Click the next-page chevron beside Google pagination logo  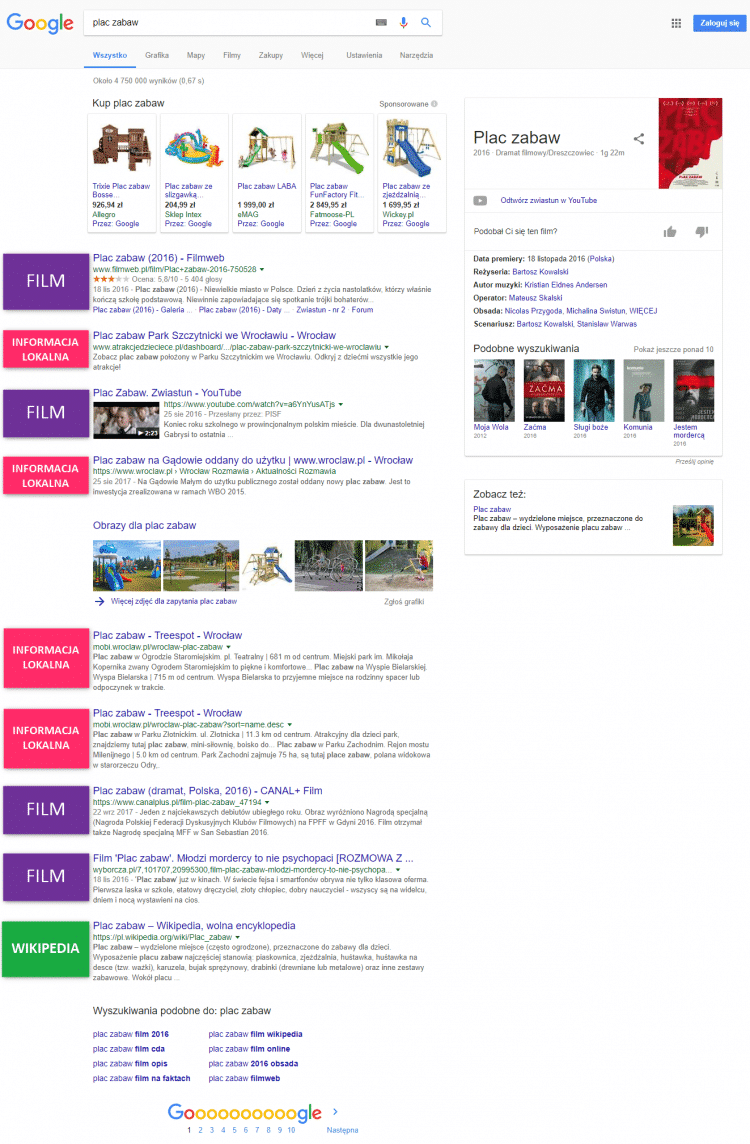335,1112
